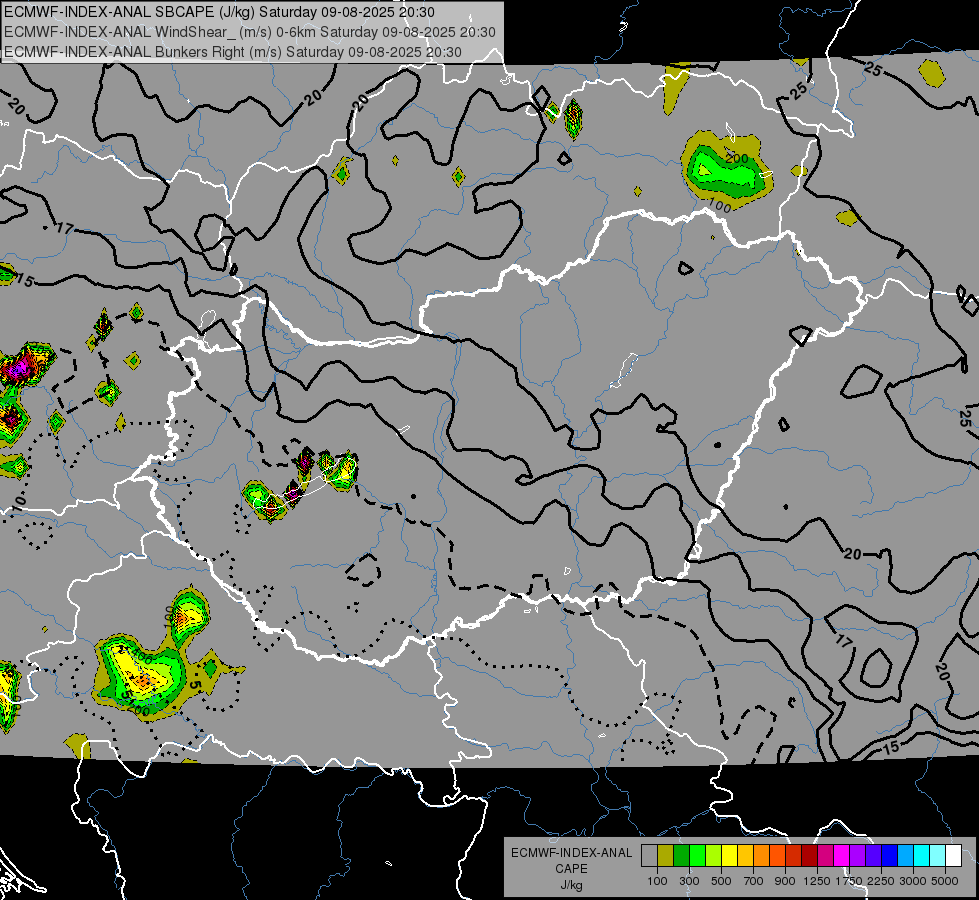Pick the dark maroon red legend swatch
Screen dimensions: 979x900
click(809, 856)
